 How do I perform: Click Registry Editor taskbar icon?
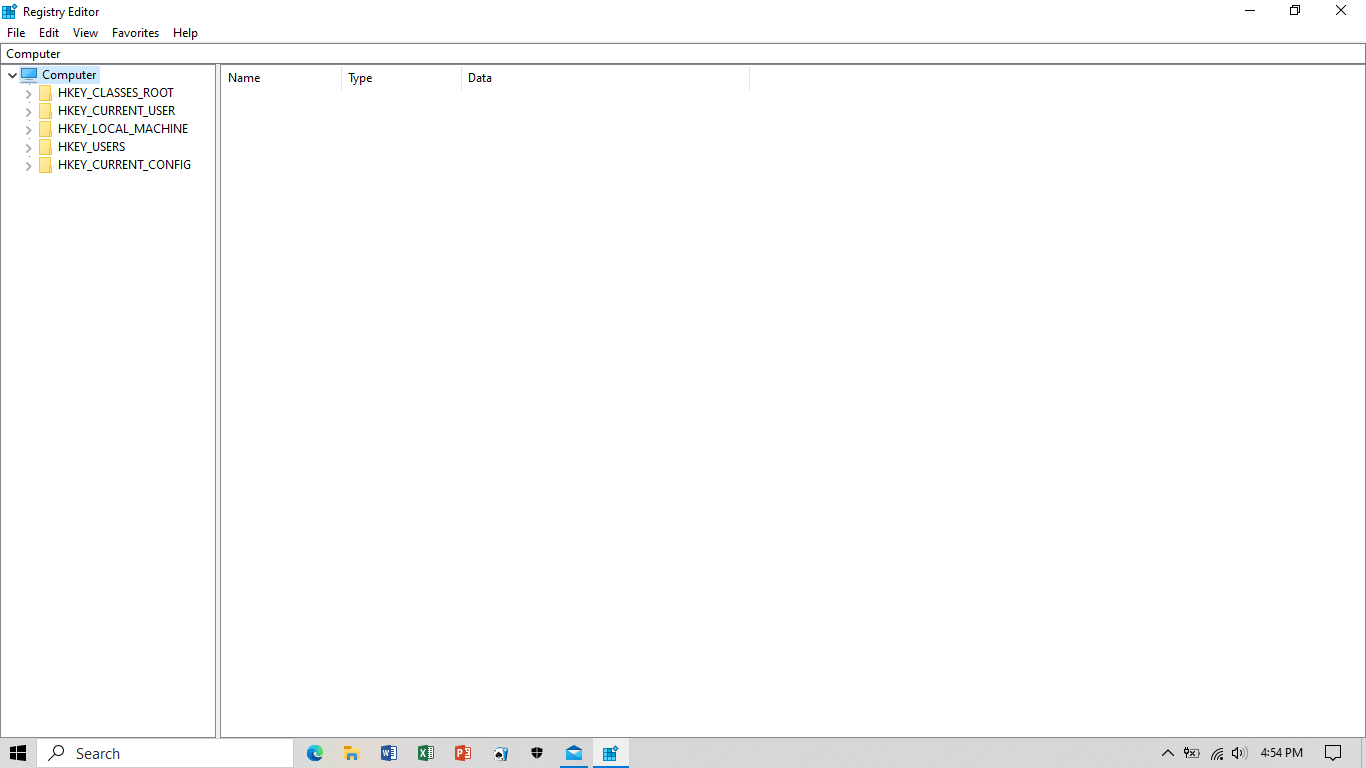(611, 753)
